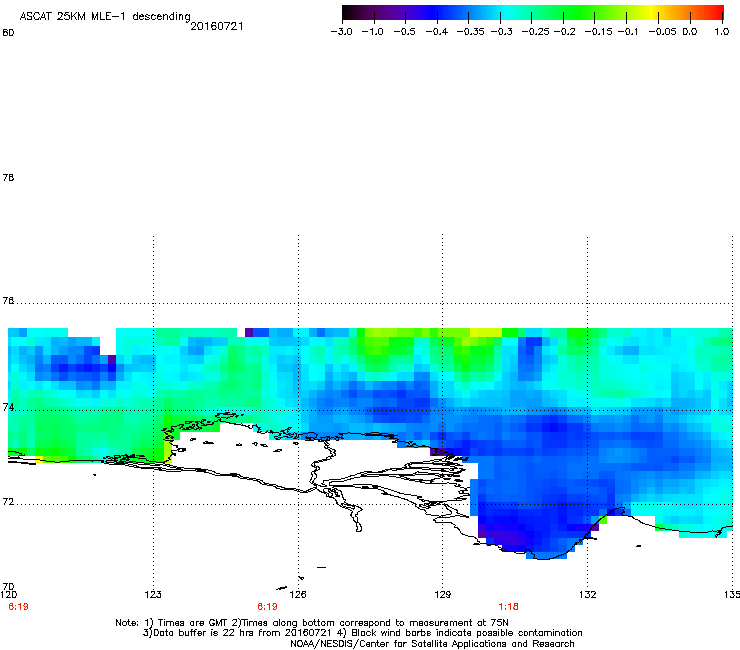Click the "80" latitude label at top left
The image size is (740, 650).
point(8,33)
